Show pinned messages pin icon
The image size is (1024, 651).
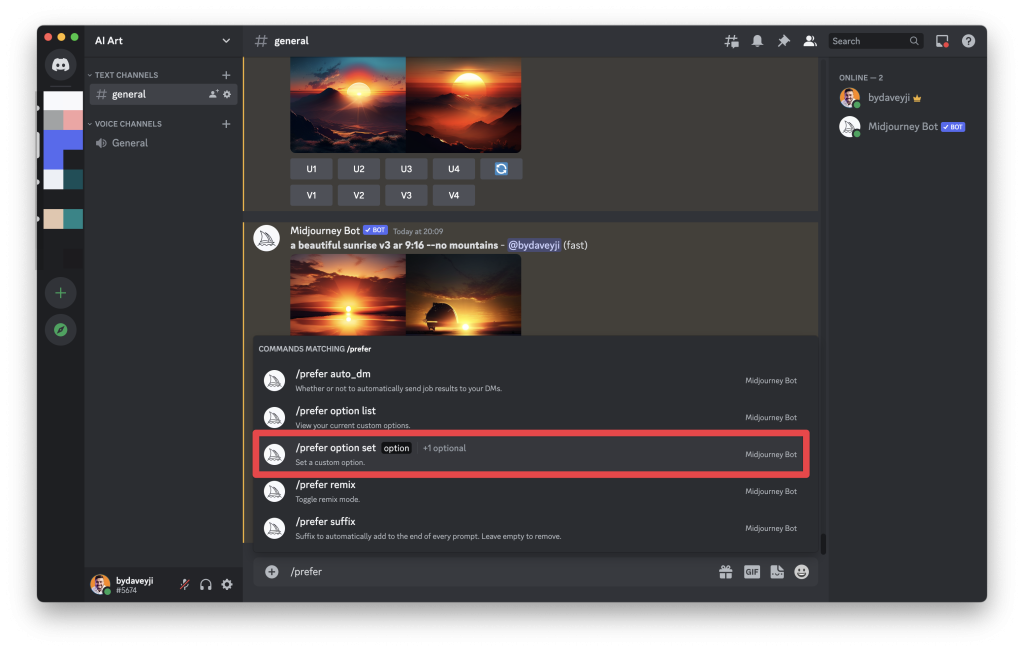[x=784, y=41]
